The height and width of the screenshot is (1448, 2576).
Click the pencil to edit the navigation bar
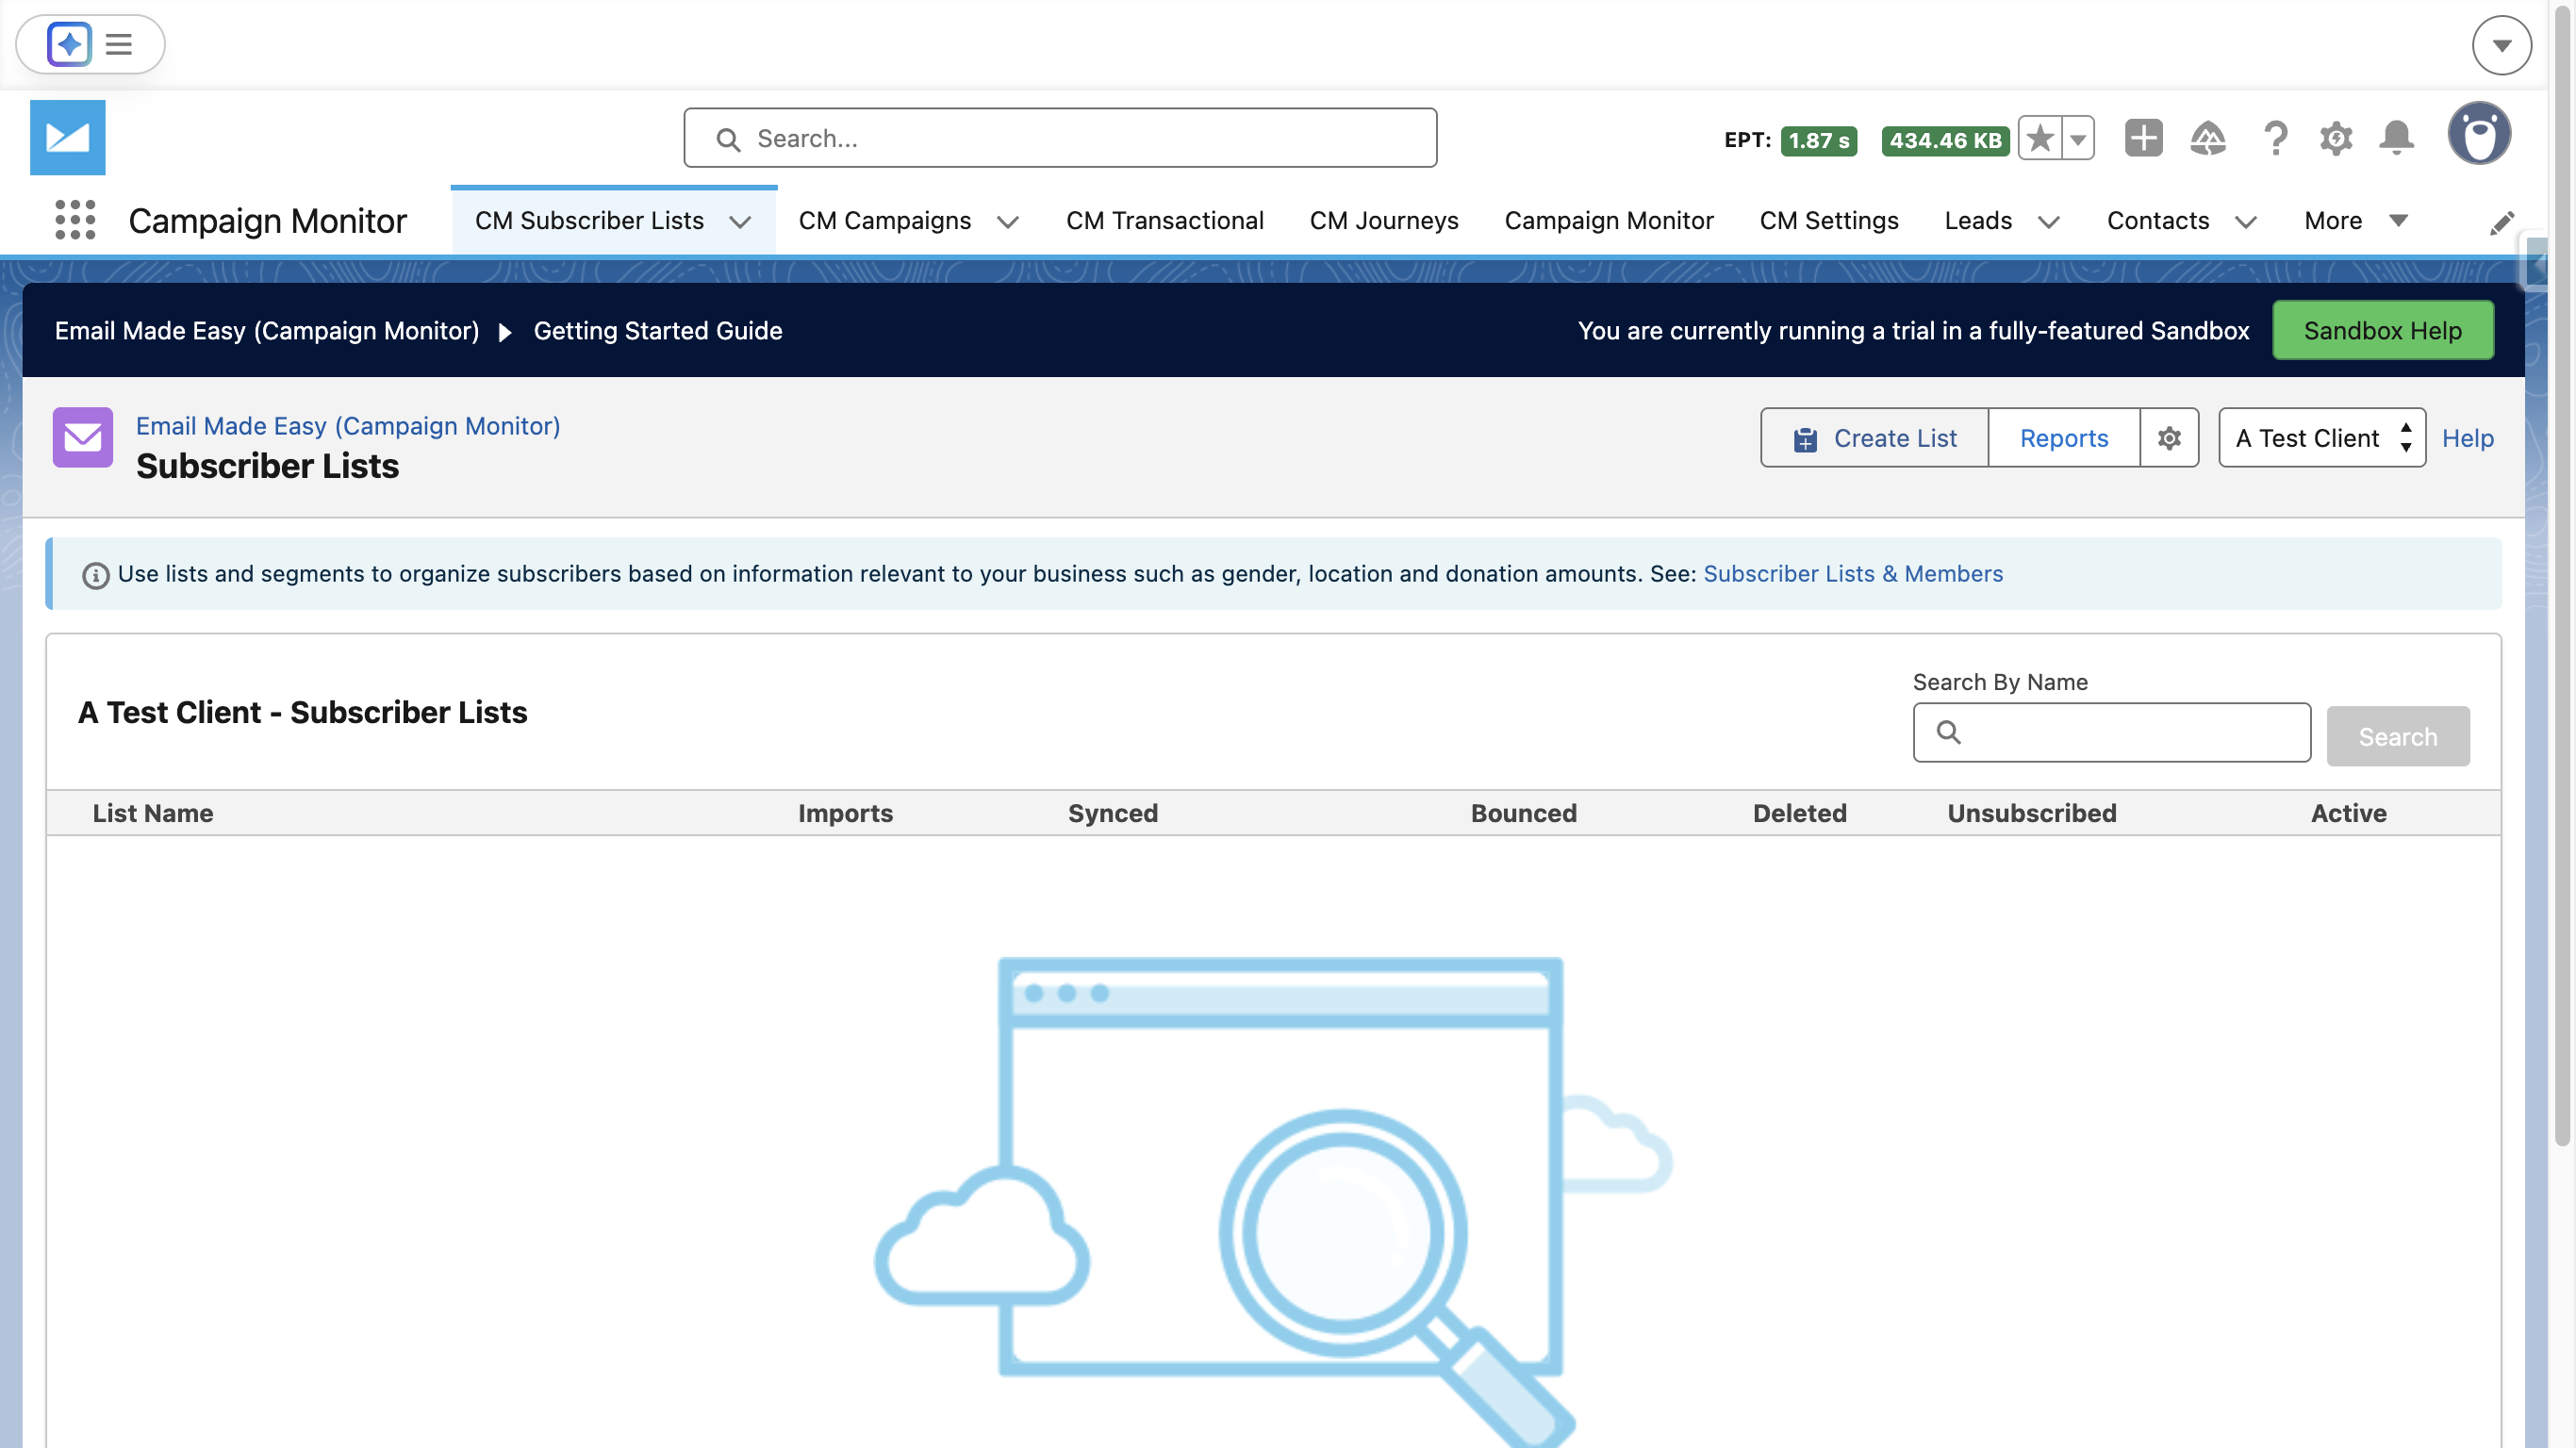point(2502,222)
